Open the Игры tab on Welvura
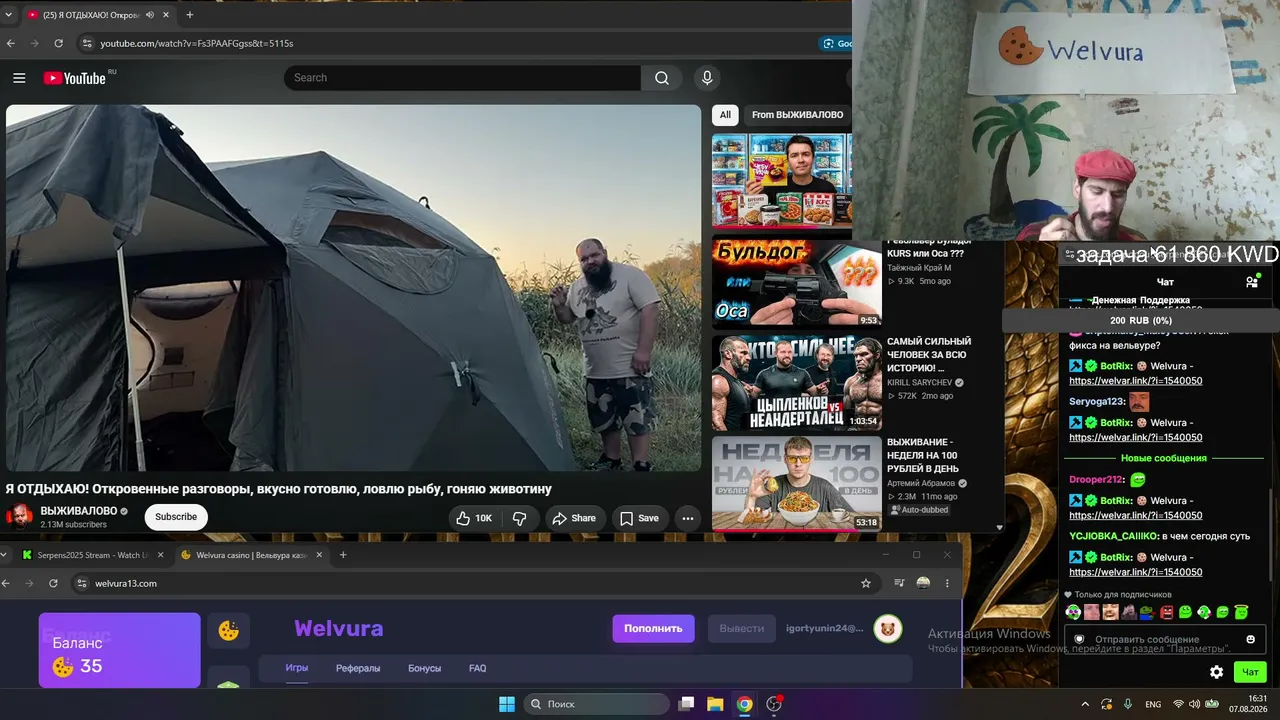 296,668
